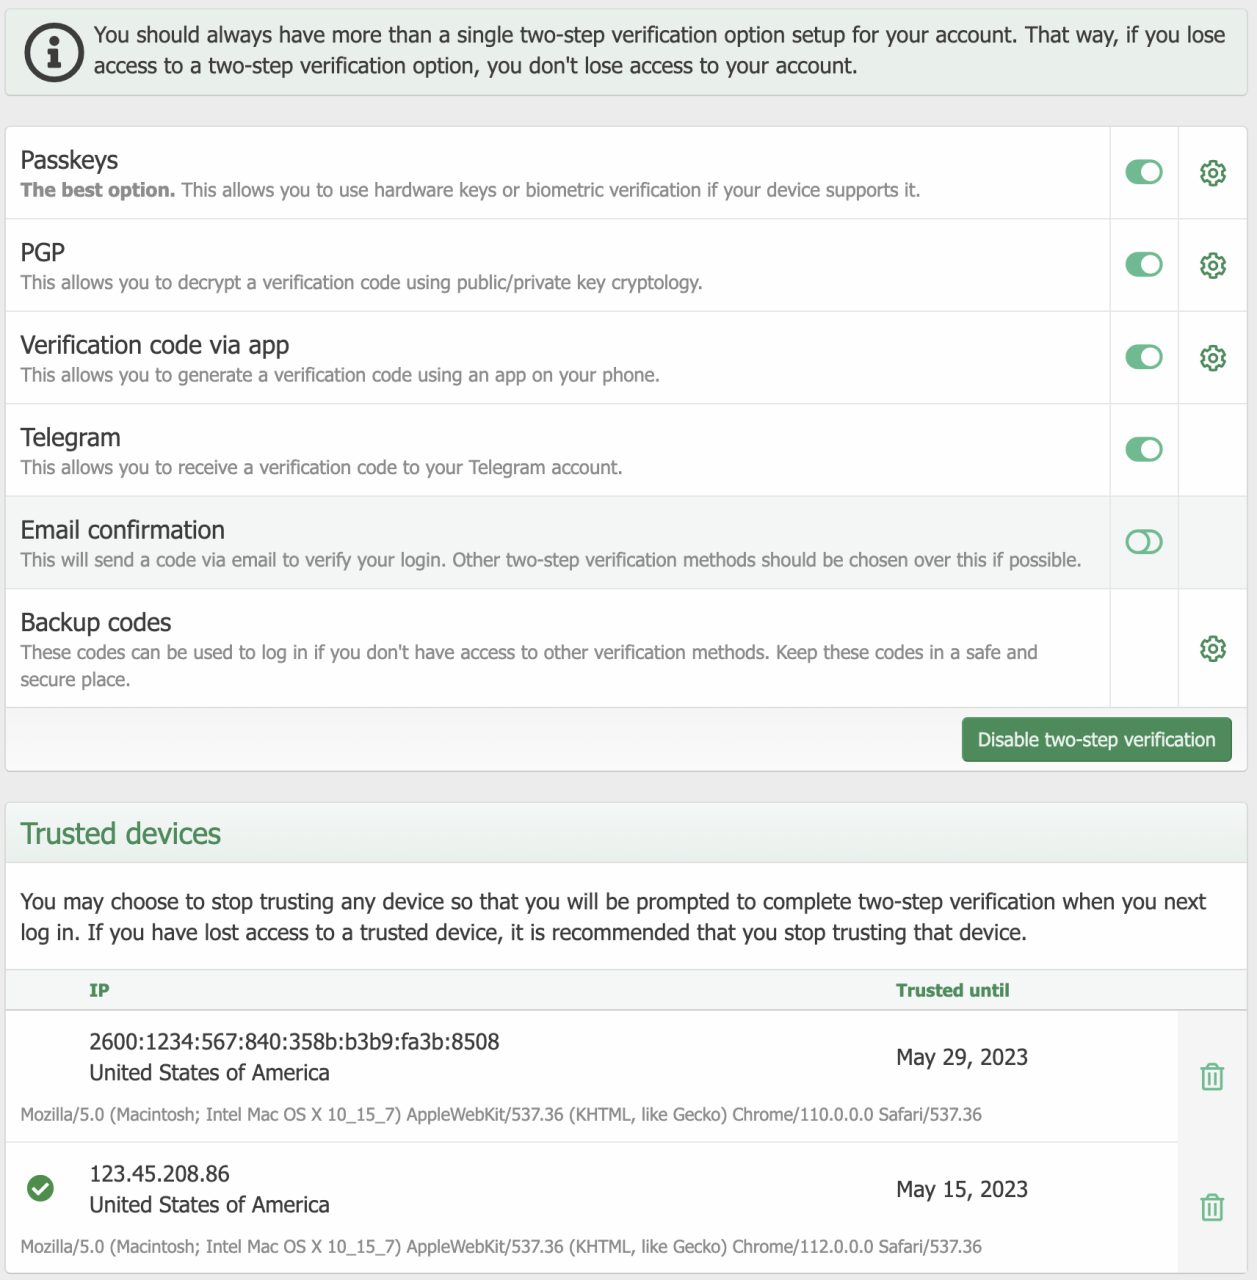Open Backup codes gear settings
This screenshot has height=1280, width=1257.
pyautogui.click(x=1212, y=648)
